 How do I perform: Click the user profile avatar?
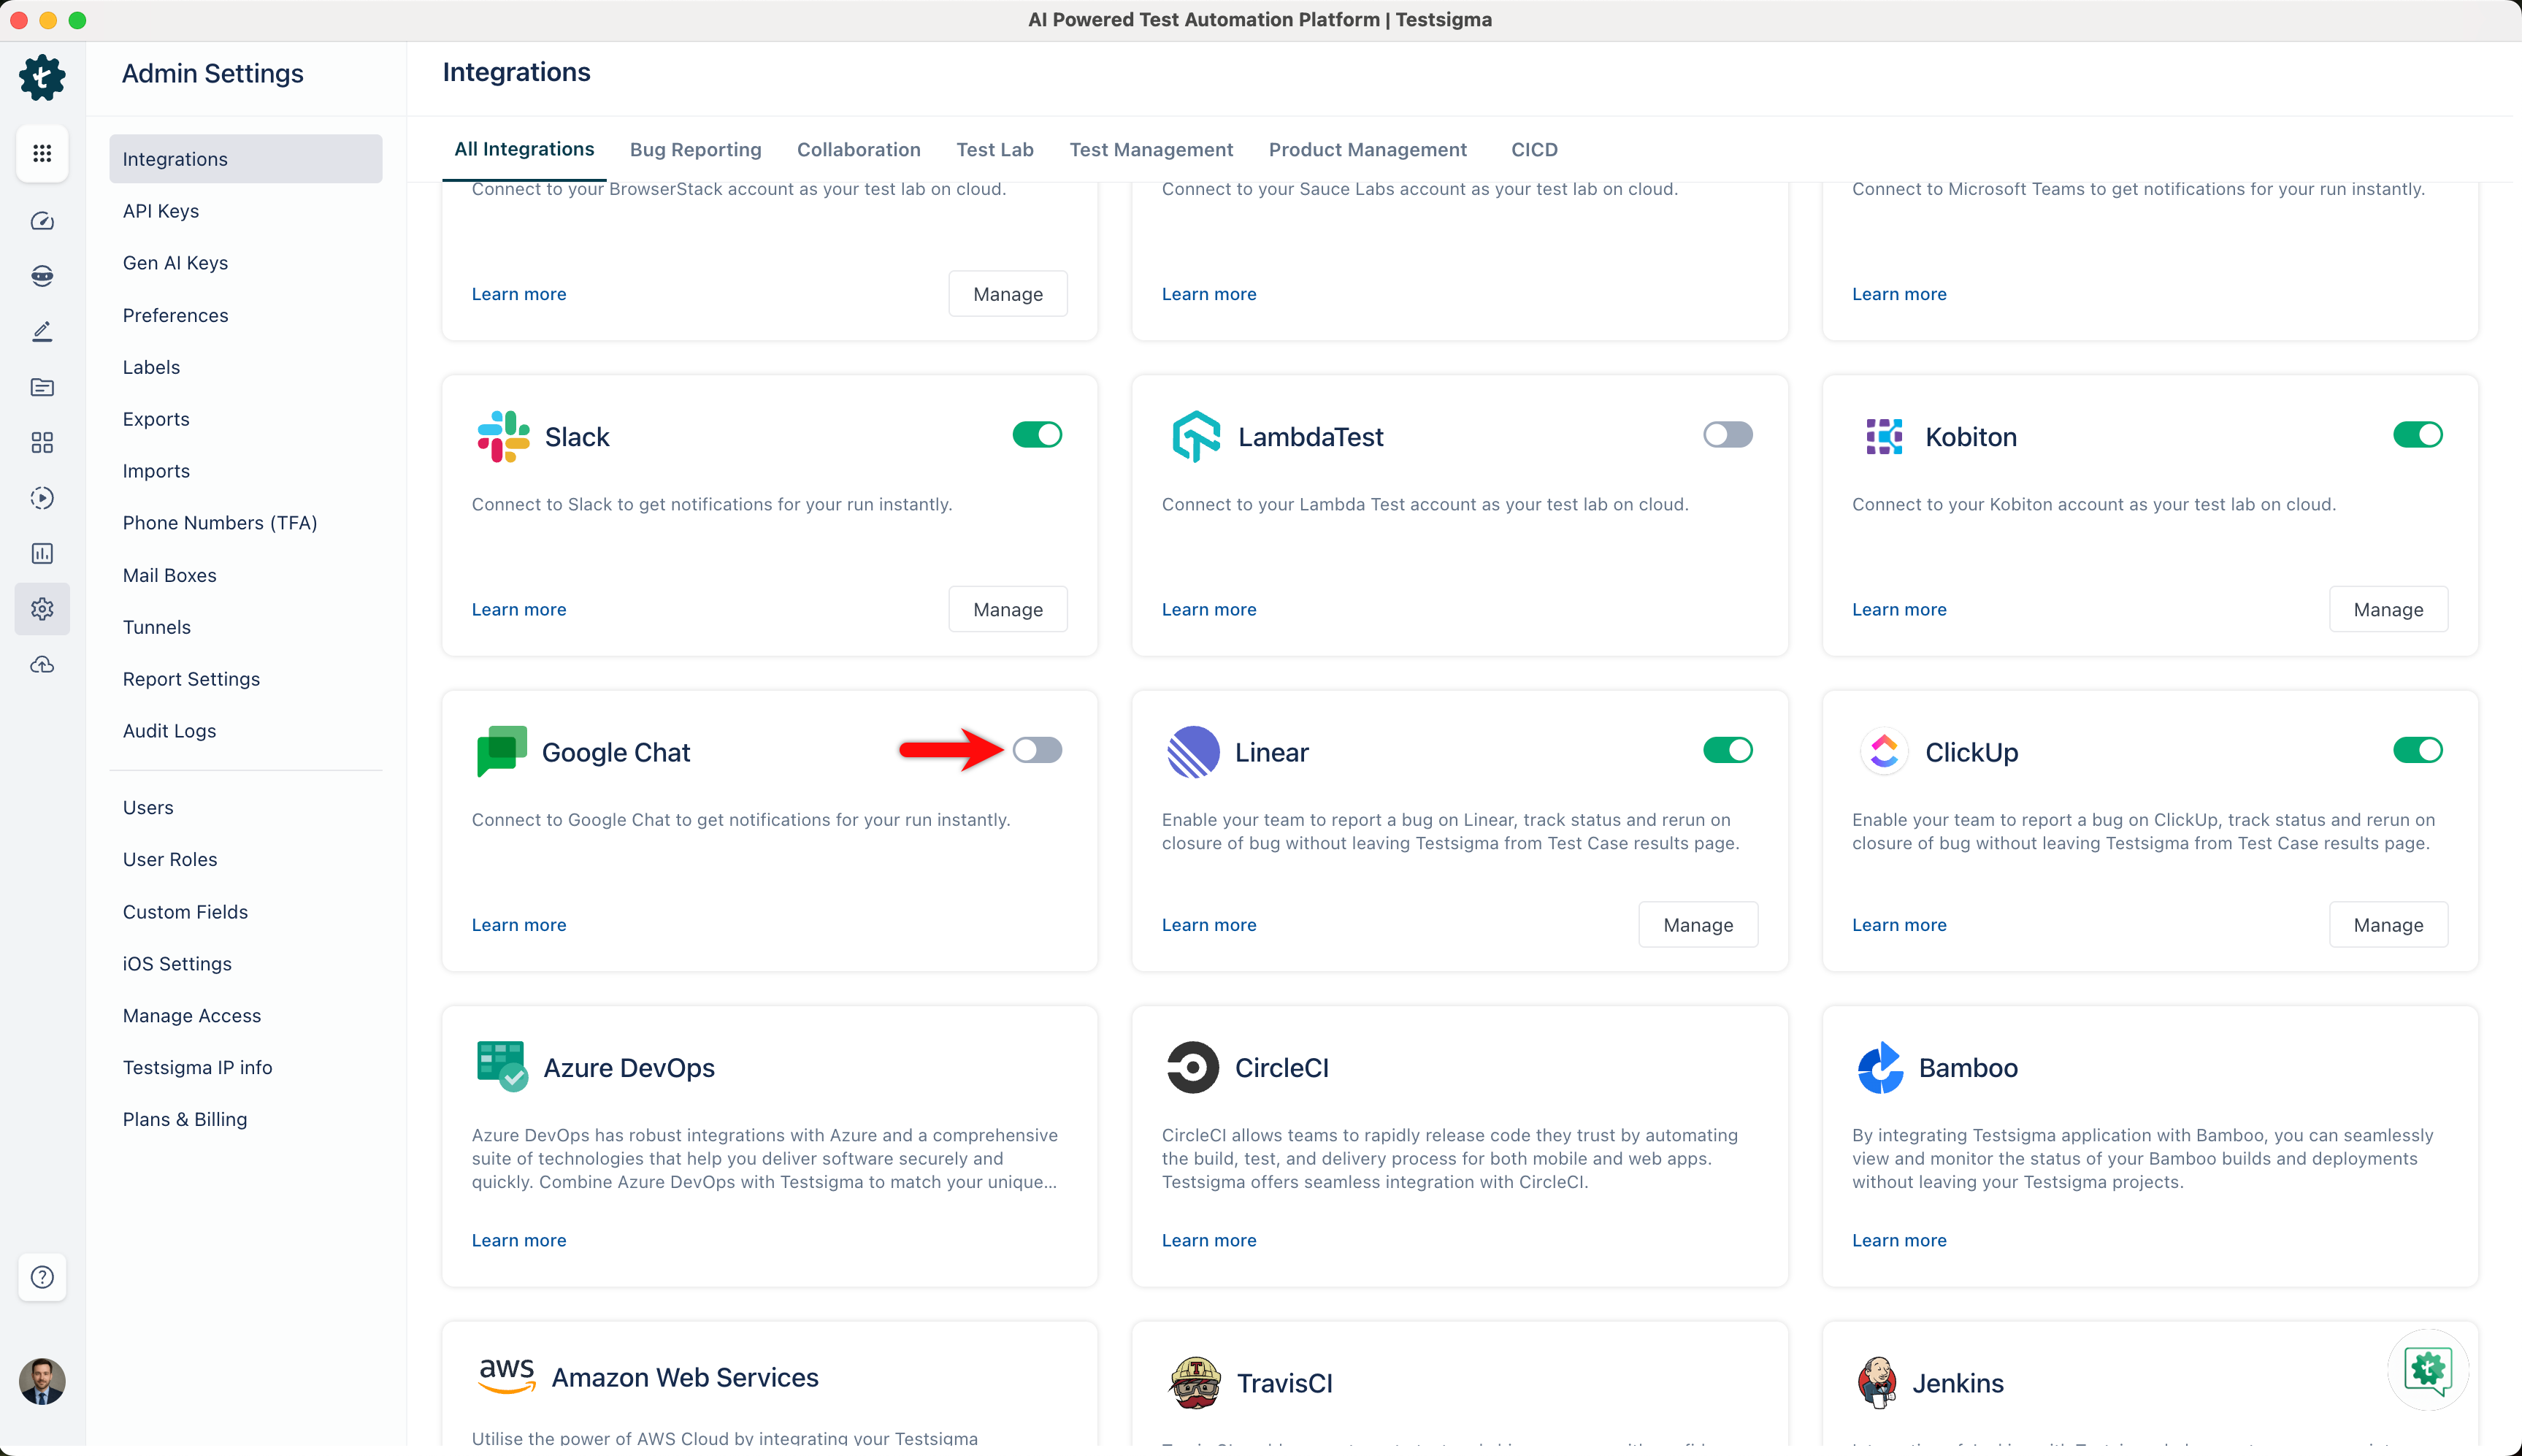click(42, 1381)
